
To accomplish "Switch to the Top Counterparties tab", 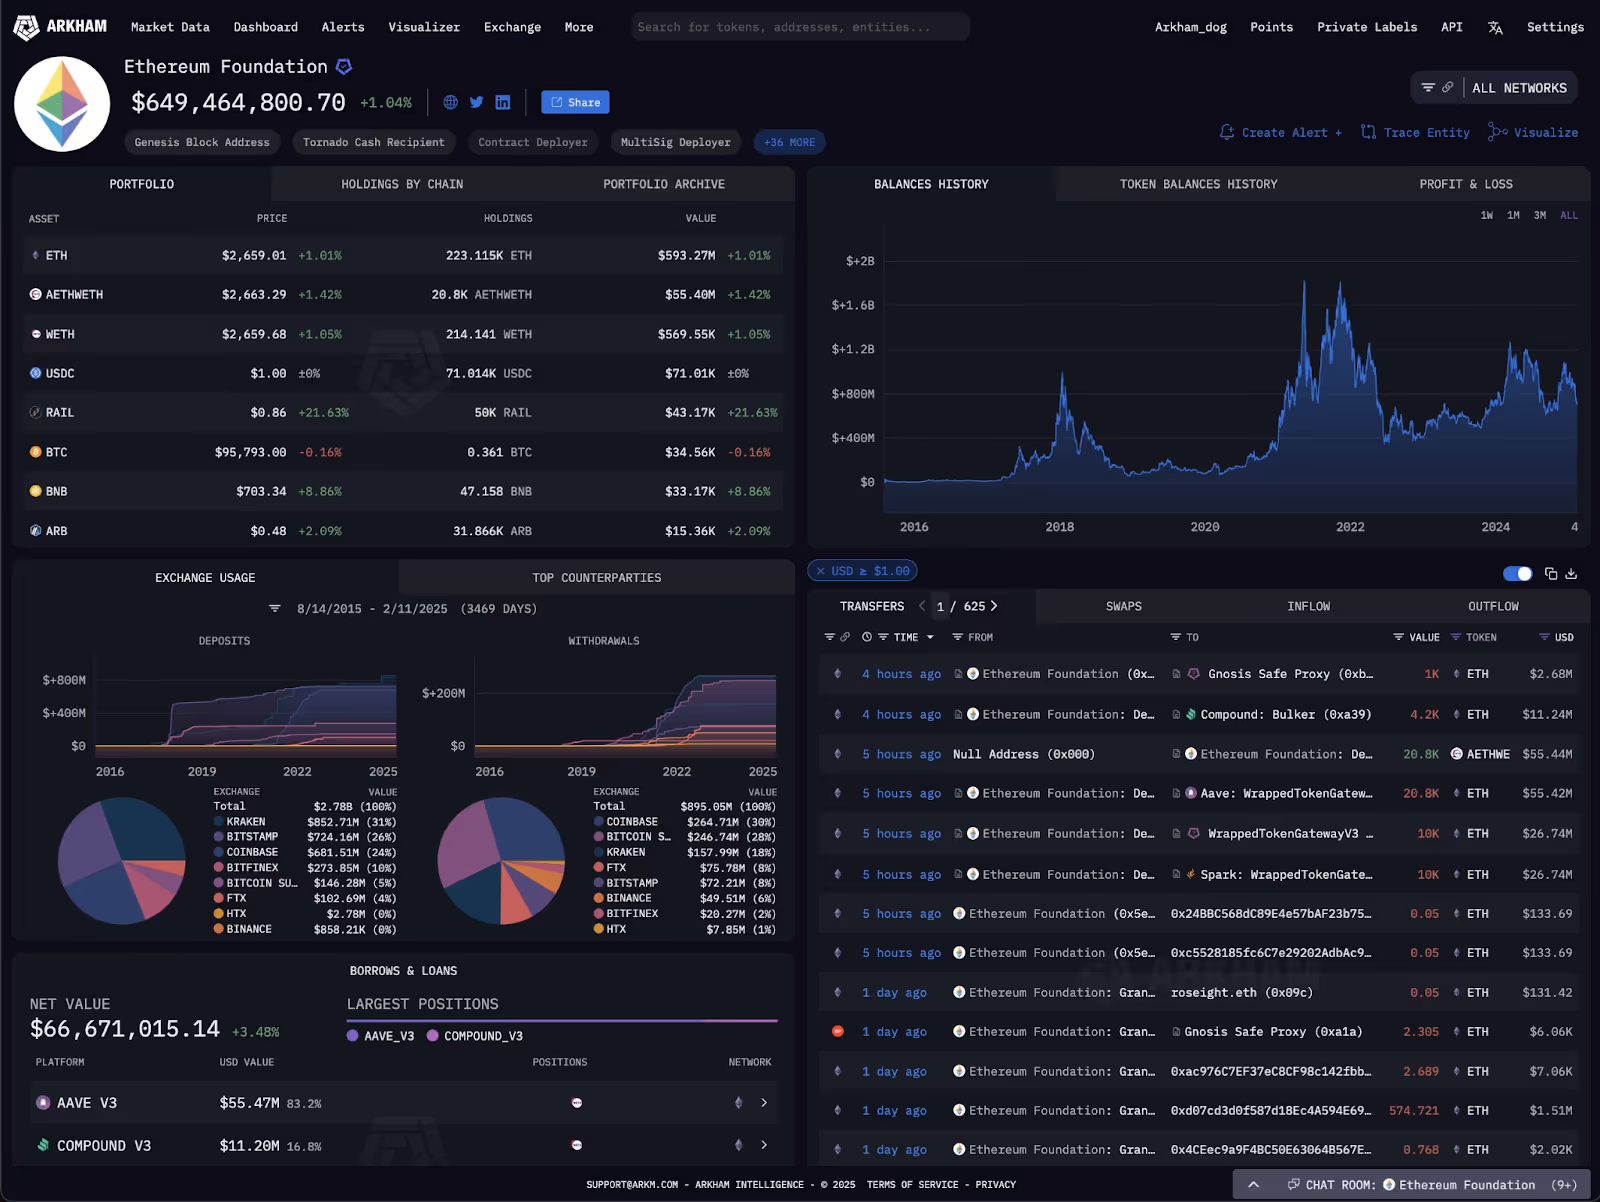I will (x=597, y=577).
